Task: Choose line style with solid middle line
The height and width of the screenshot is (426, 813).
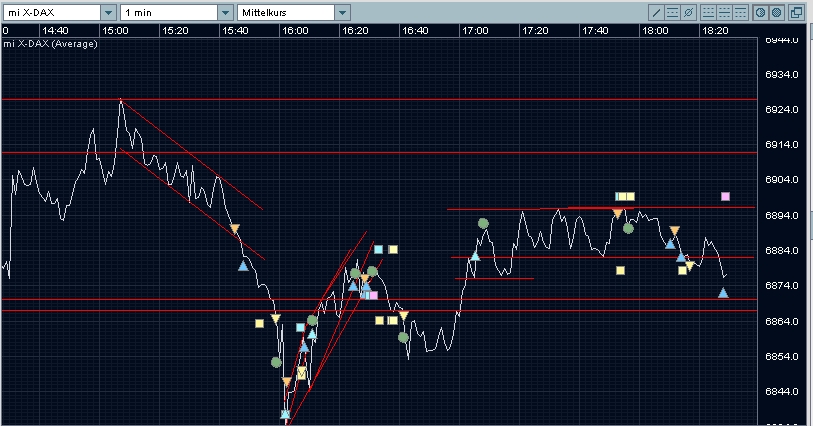Action: coord(724,12)
